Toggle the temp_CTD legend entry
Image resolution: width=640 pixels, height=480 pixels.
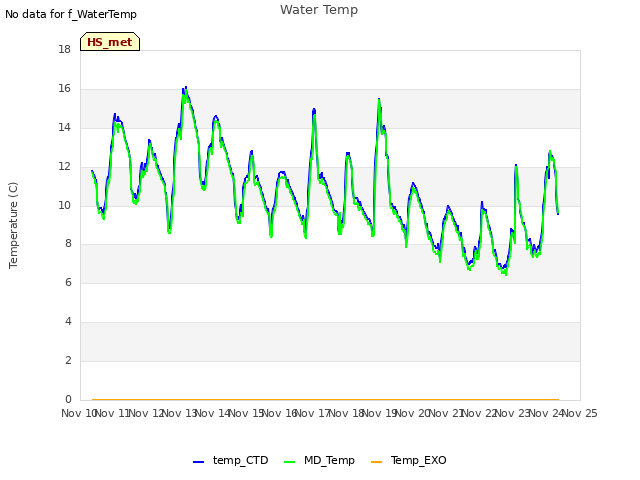click(231, 460)
